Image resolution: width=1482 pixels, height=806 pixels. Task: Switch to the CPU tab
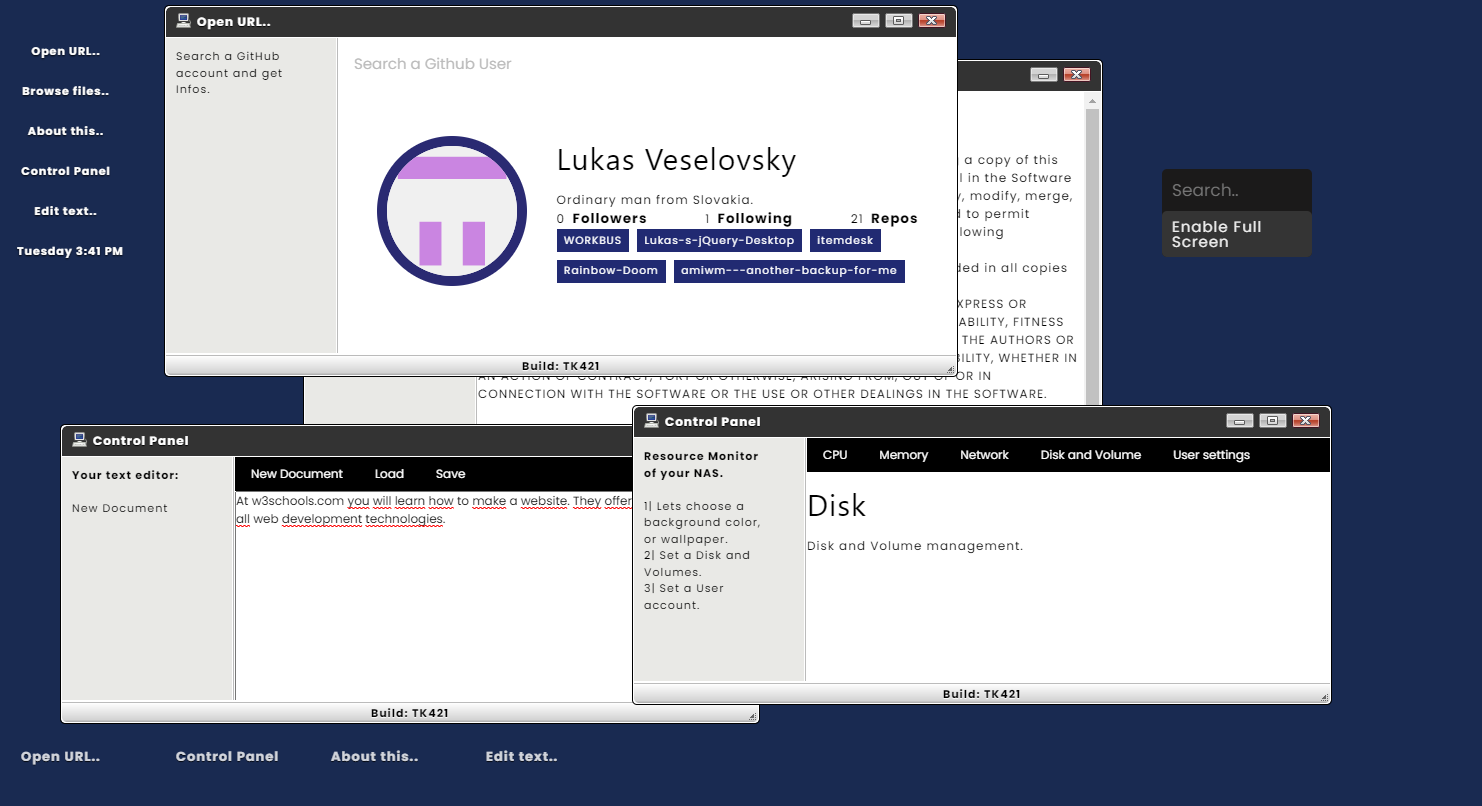click(834, 455)
